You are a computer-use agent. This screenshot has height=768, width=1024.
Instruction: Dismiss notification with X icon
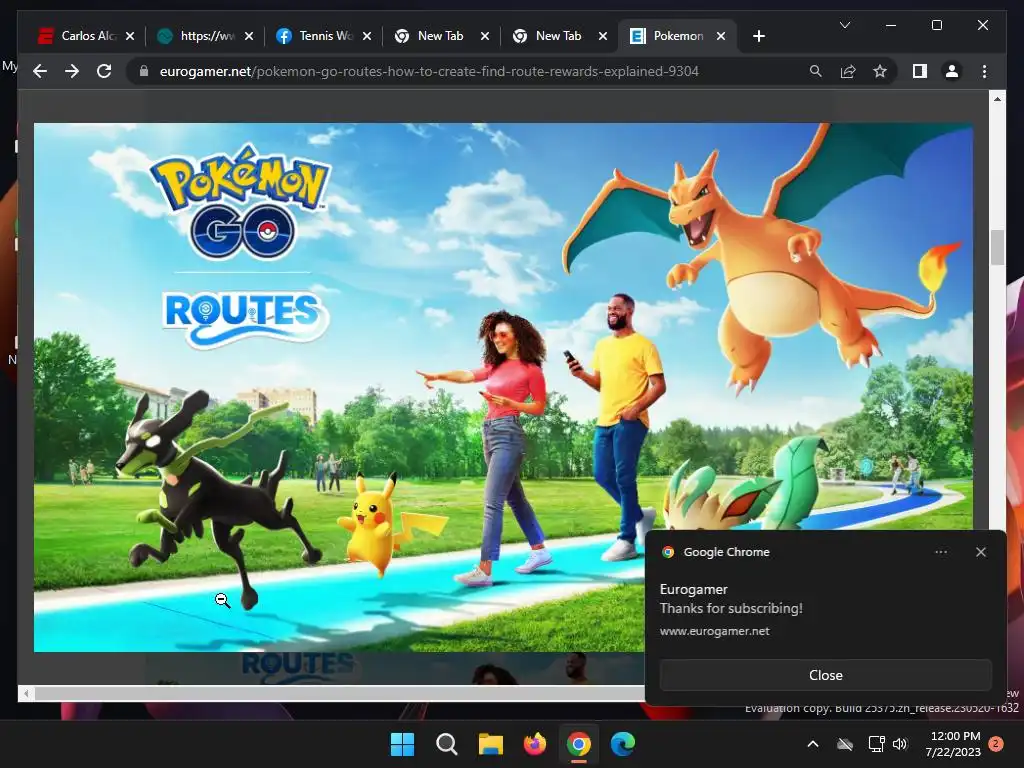click(x=981, y=552)
